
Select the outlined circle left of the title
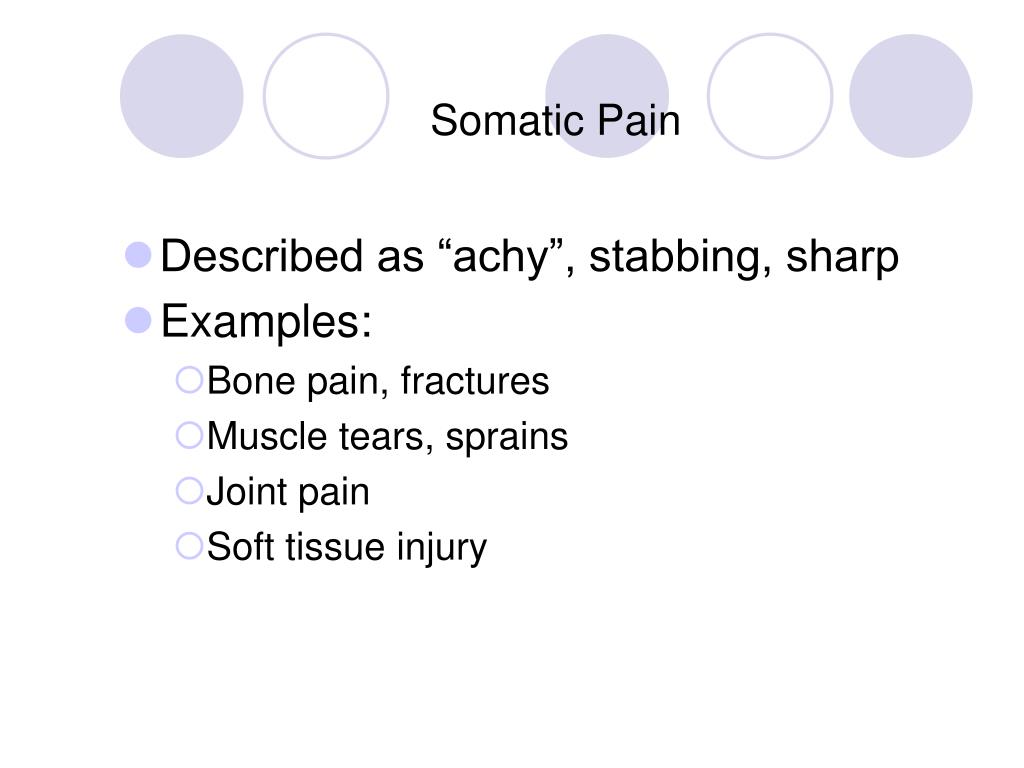(x=326, y=96)
